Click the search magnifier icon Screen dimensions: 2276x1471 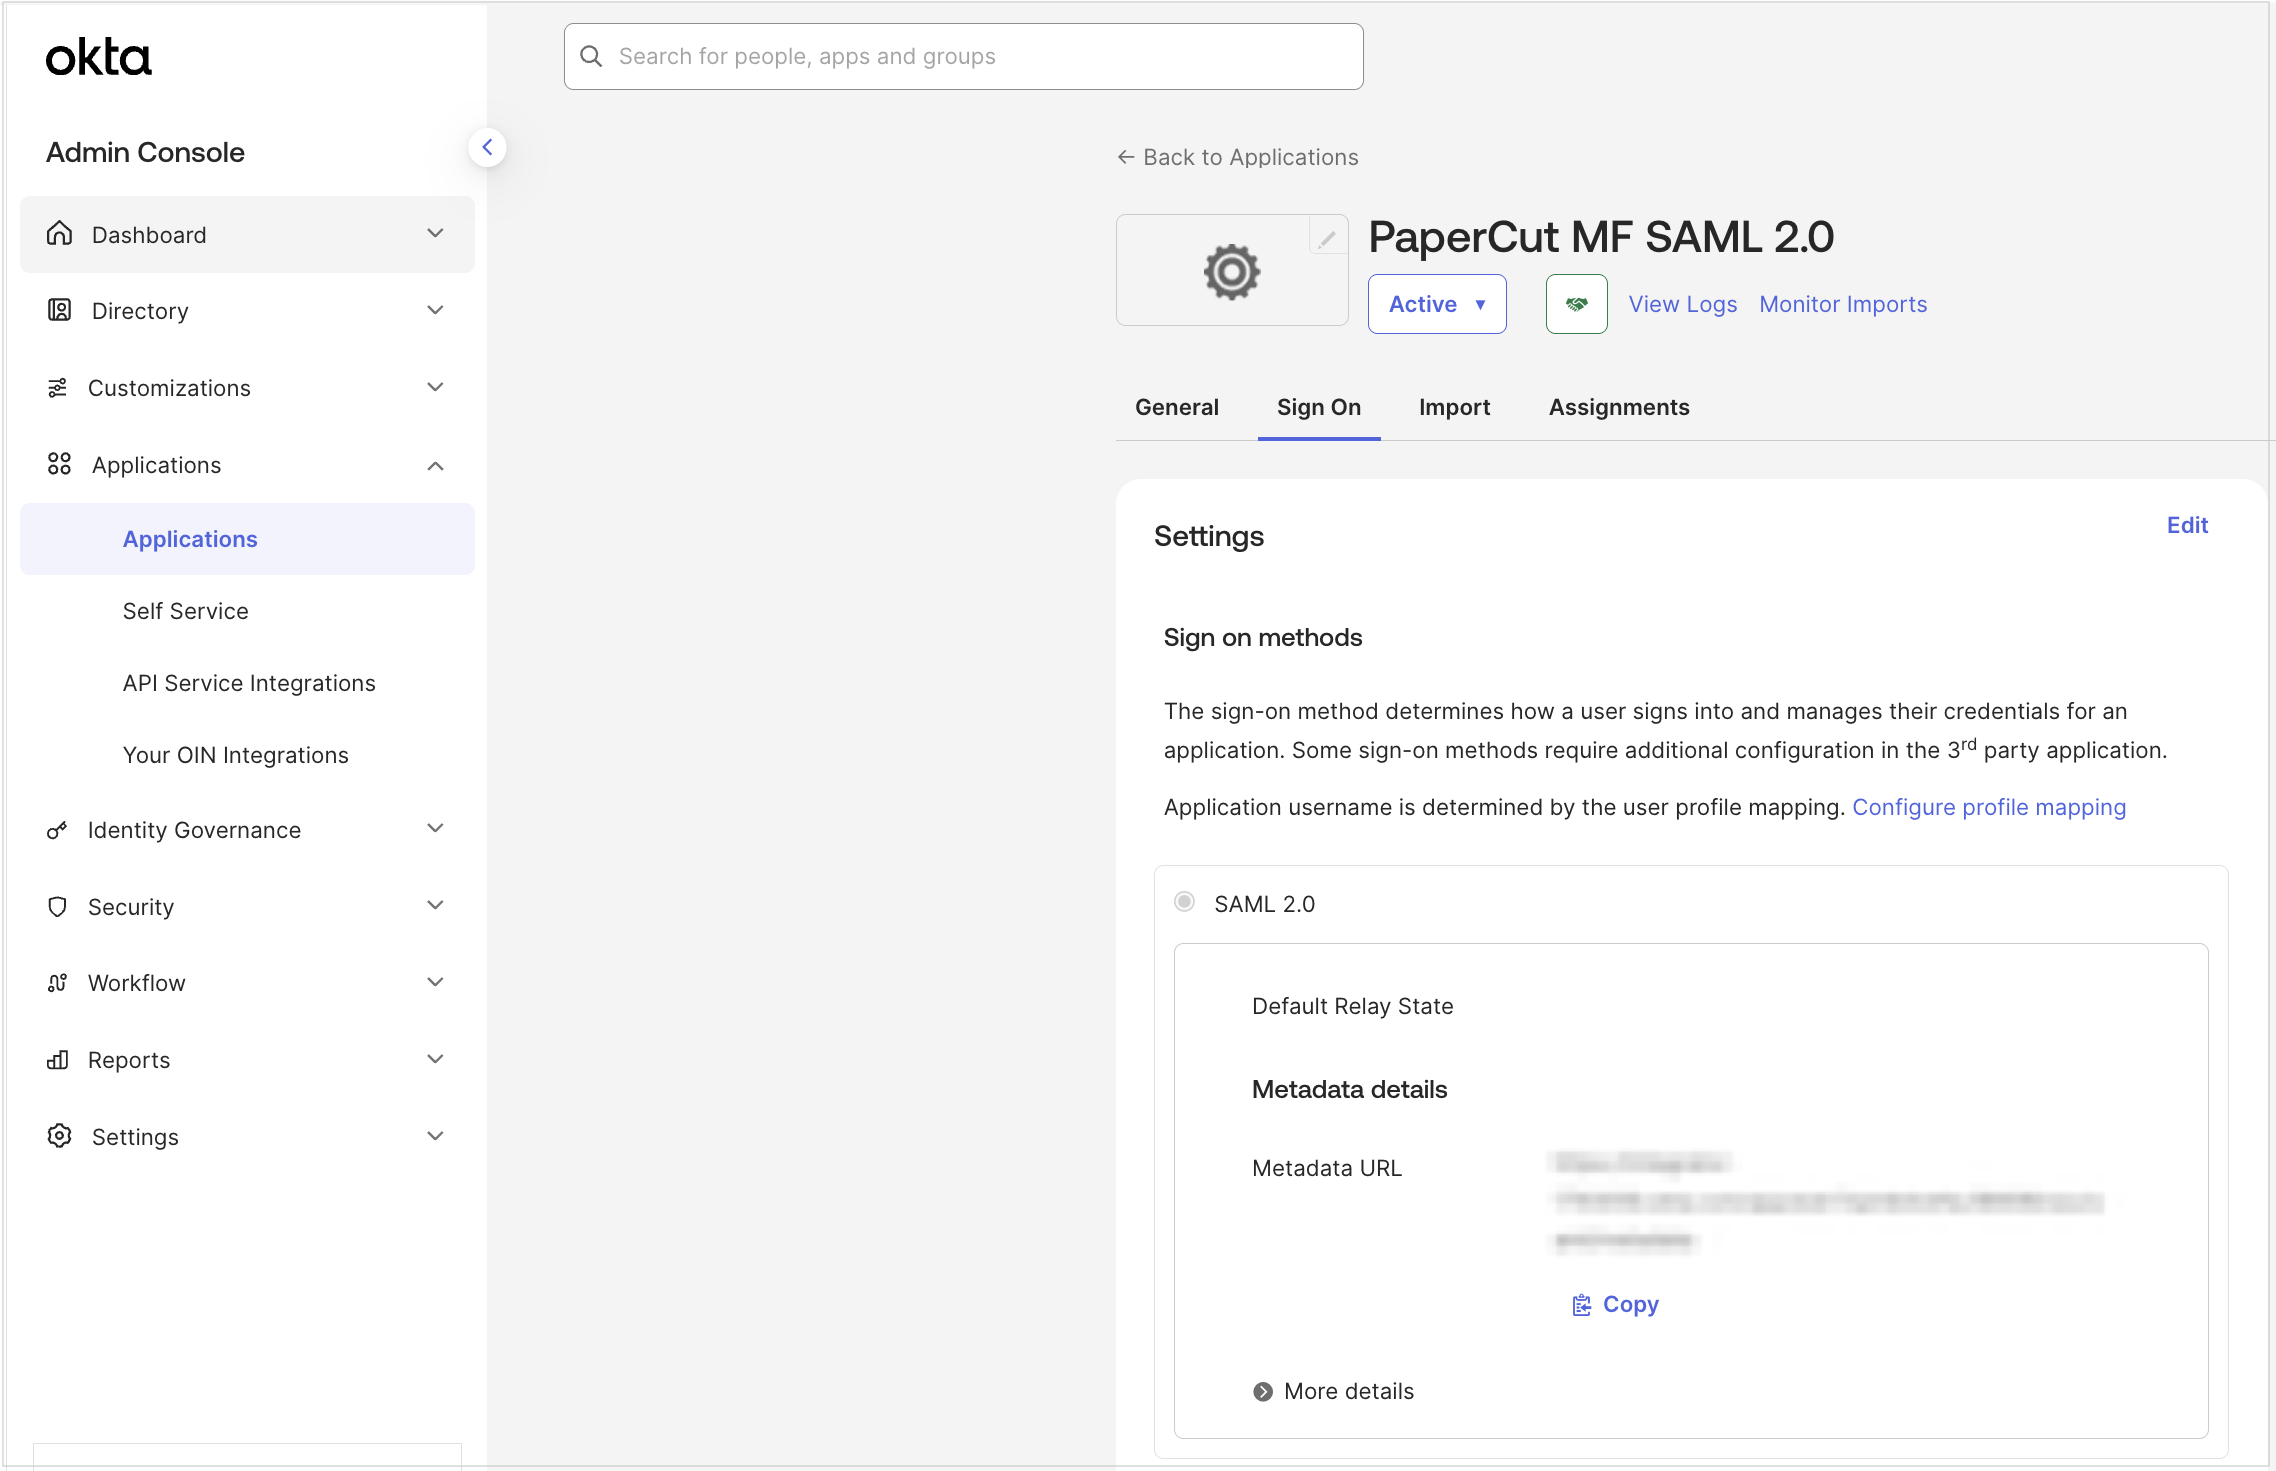tap(592, 56)
